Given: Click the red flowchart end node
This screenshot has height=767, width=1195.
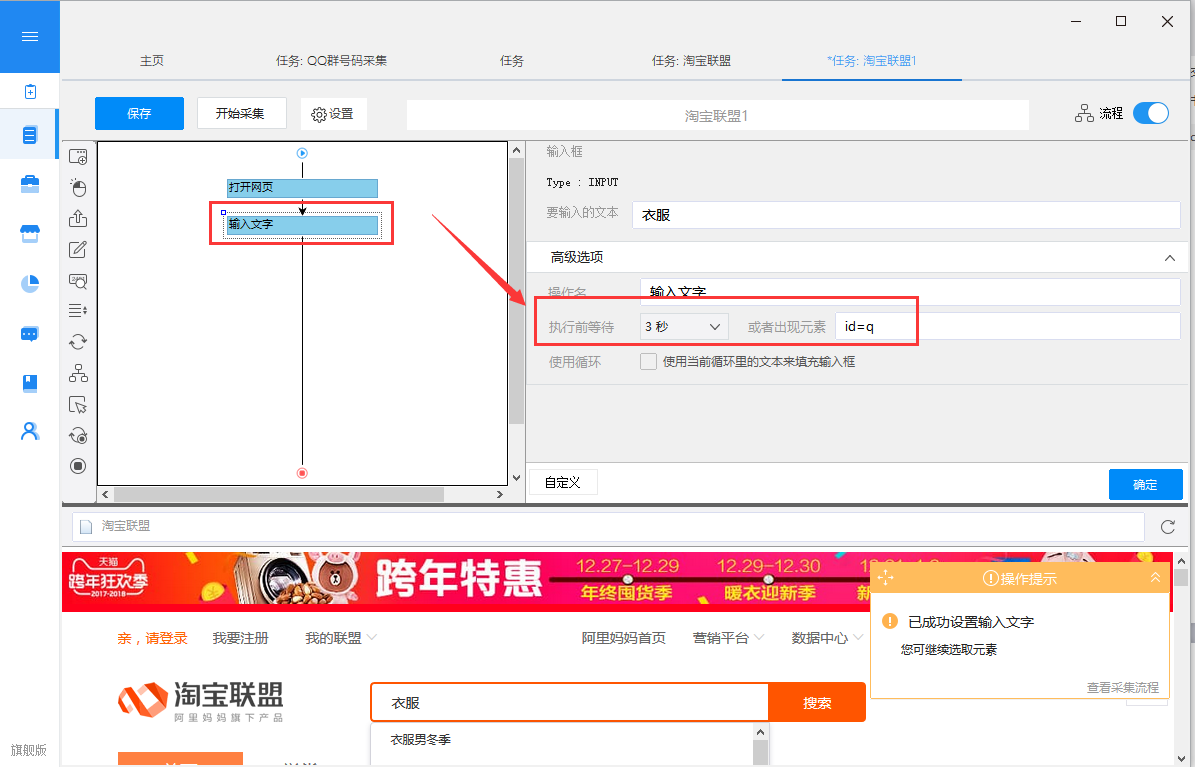Looking at the screenshot, I should [302, 473].
